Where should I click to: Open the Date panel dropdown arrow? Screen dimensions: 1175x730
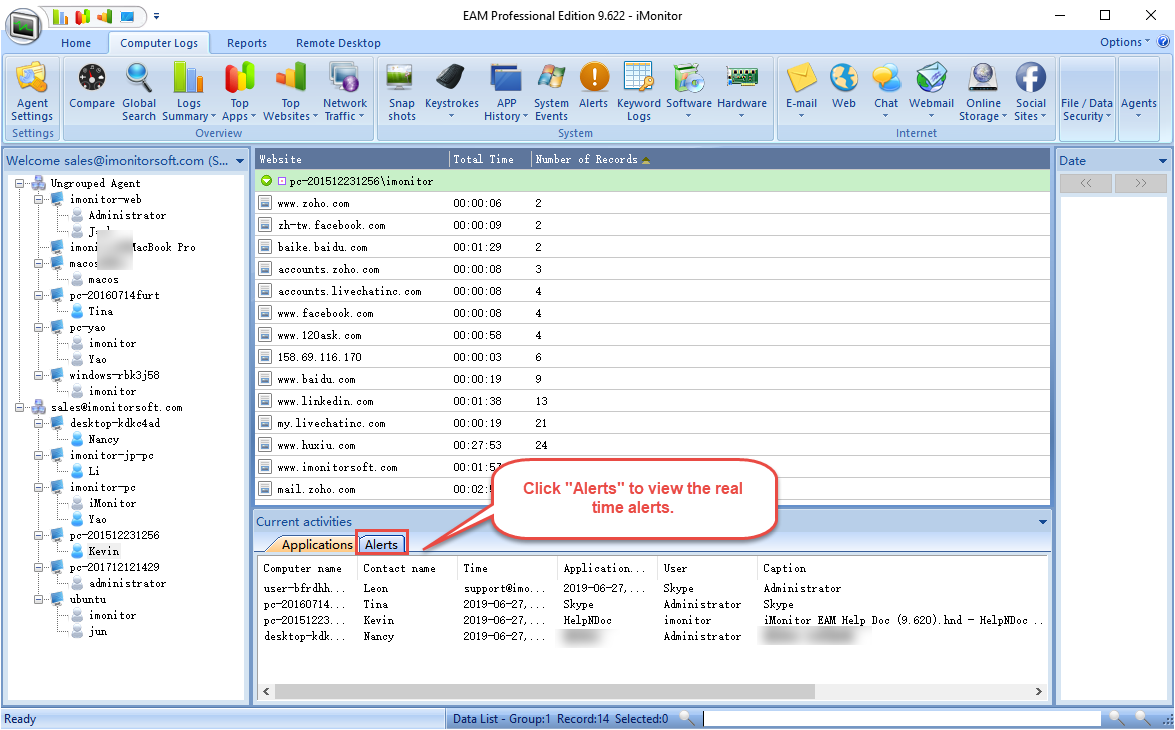[x=1162, y=161]
